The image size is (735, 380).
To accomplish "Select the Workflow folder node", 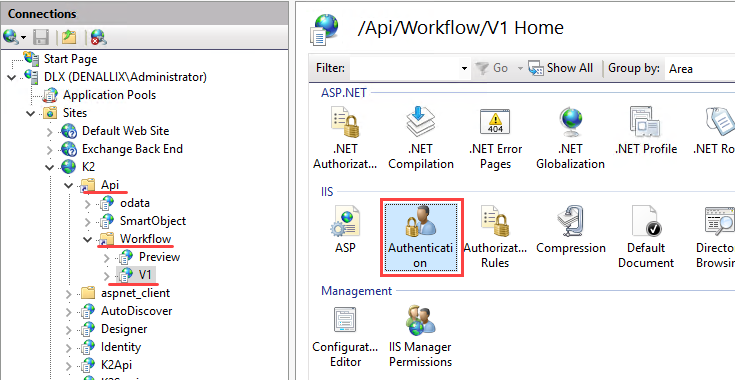I will 145,239.
